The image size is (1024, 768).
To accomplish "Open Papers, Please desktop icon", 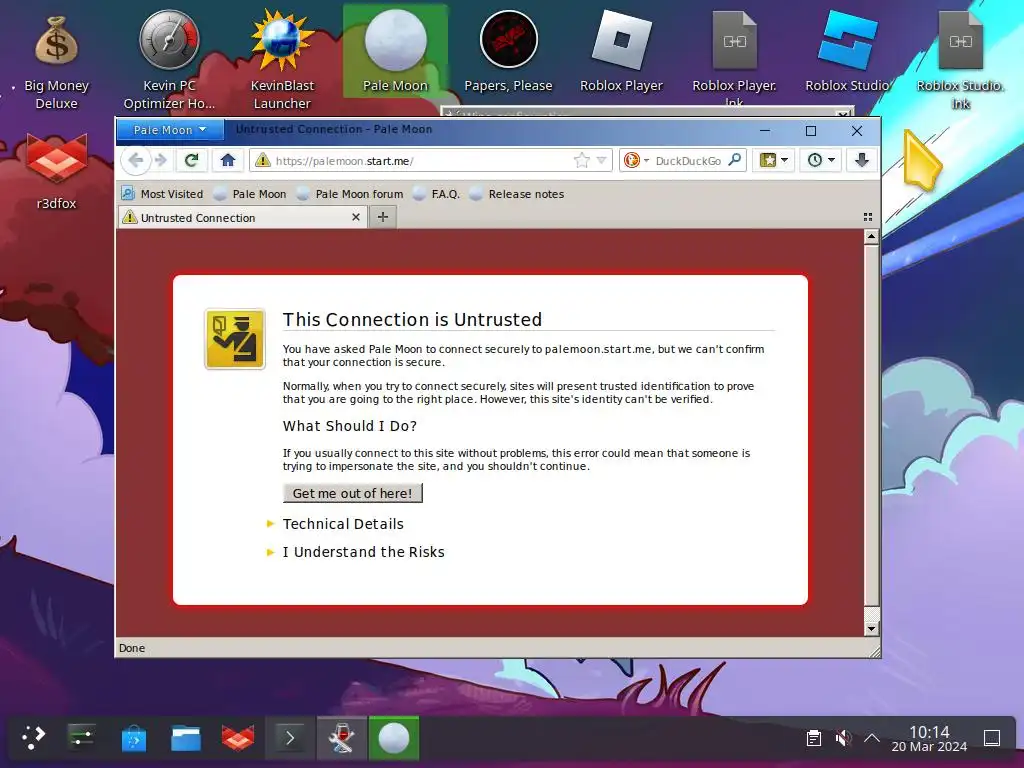I will (508, 52).
